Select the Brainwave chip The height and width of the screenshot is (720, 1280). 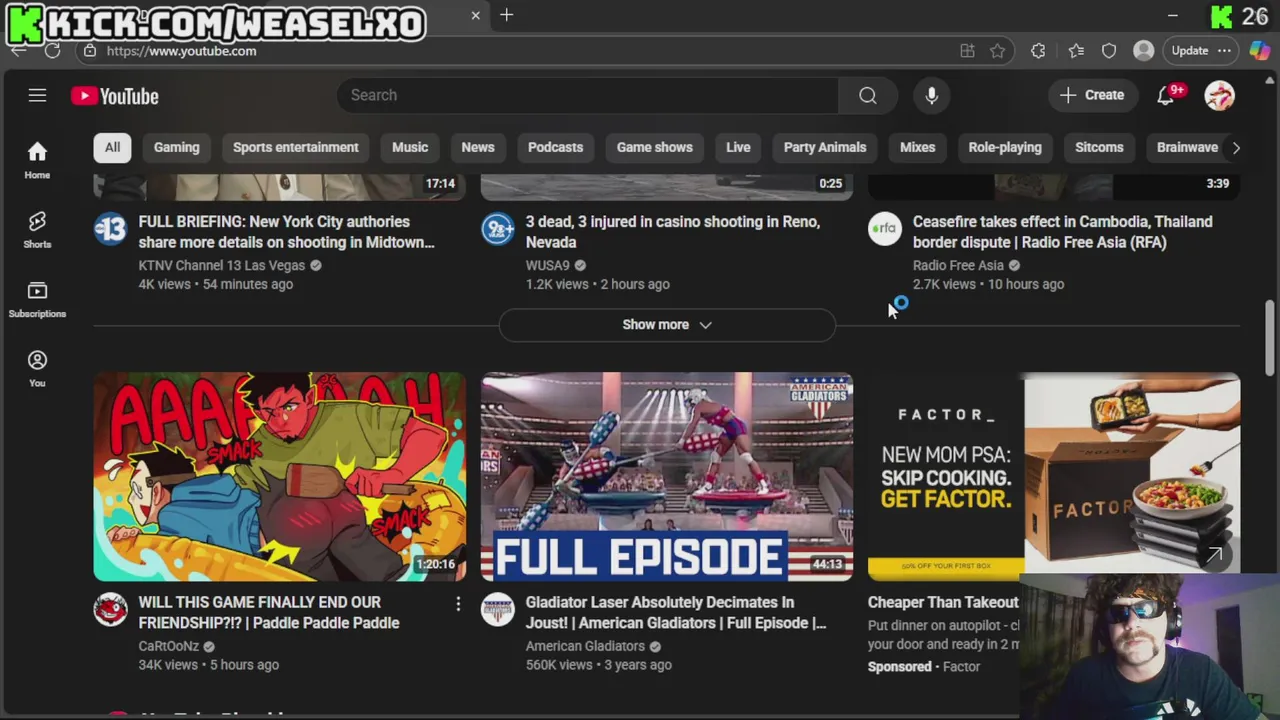(1187, 147)
